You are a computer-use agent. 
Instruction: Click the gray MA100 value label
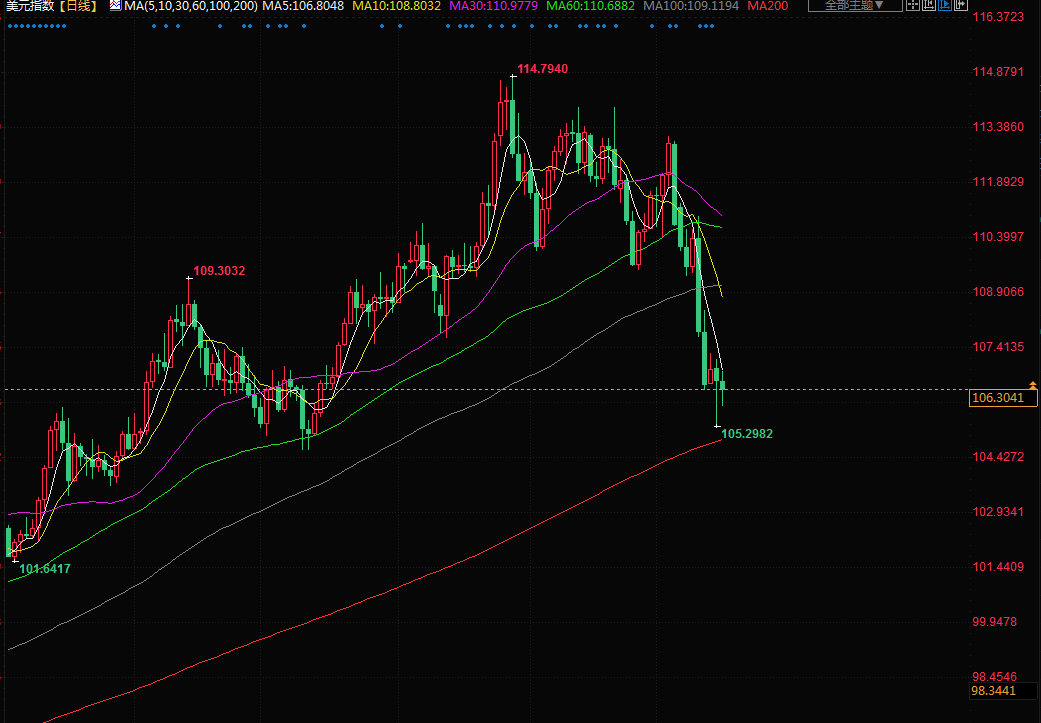tap(691, 6)
